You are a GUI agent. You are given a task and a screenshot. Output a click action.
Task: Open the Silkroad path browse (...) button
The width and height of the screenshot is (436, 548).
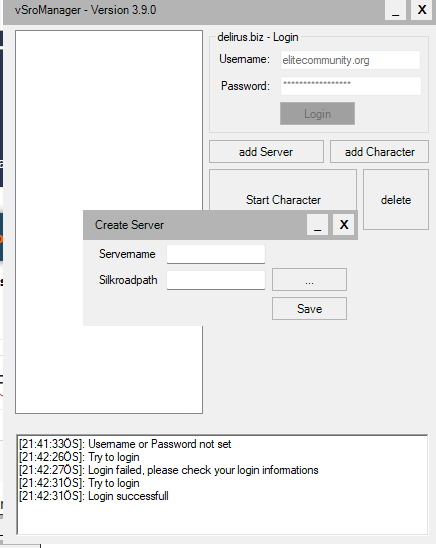pos(310,280)
